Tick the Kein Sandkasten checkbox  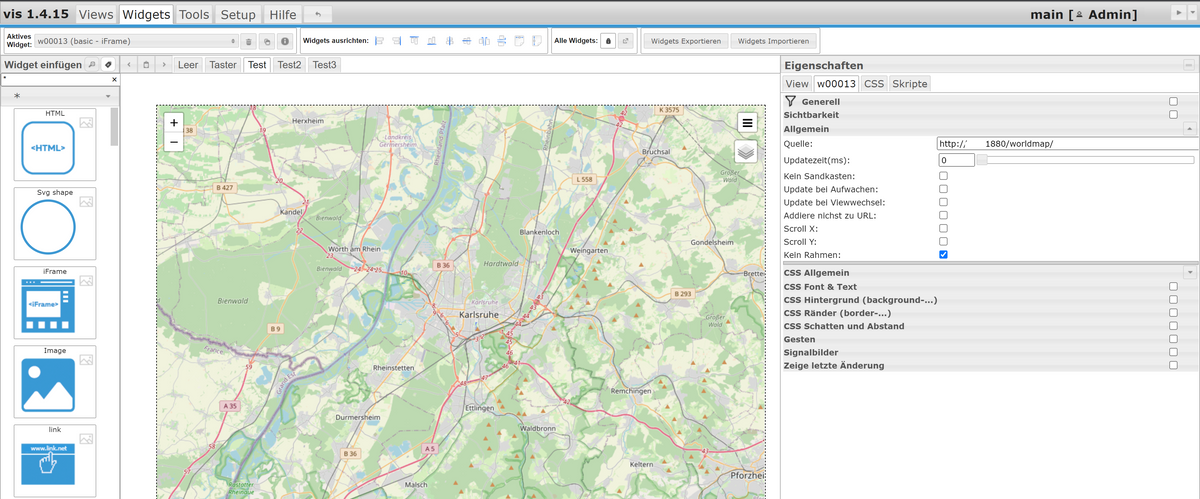tap(943, 176)
